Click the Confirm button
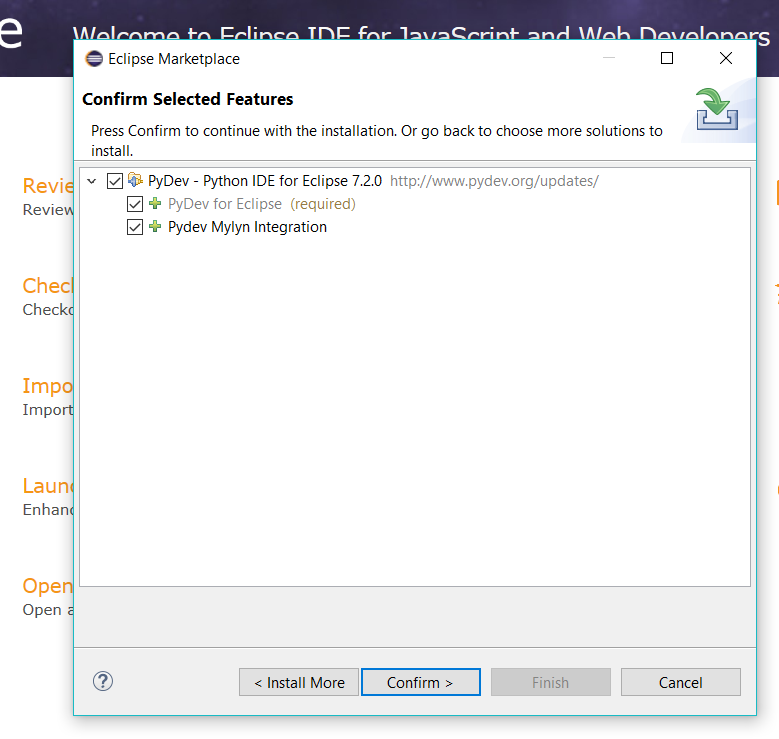 [x=420, y=682]
